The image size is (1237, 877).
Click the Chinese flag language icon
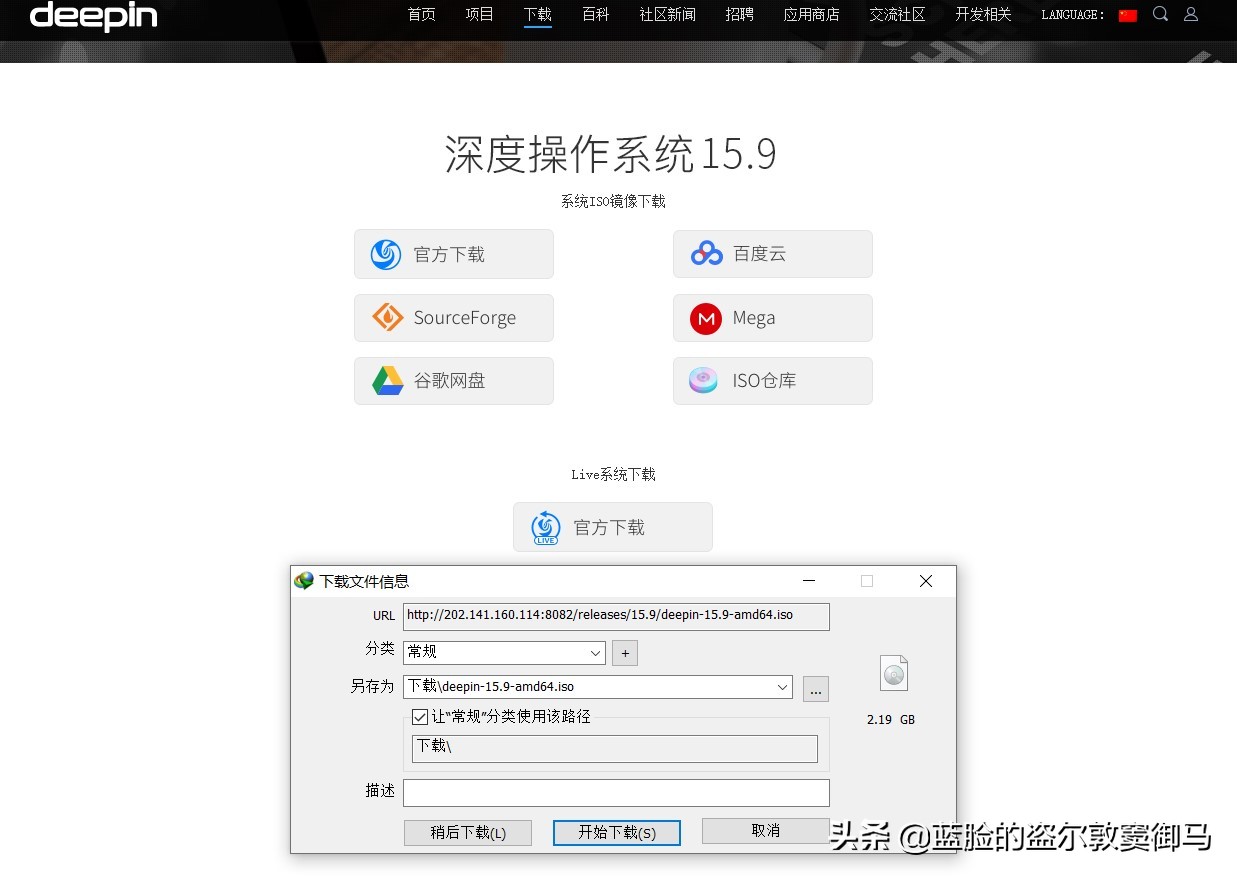(1128, 14)
